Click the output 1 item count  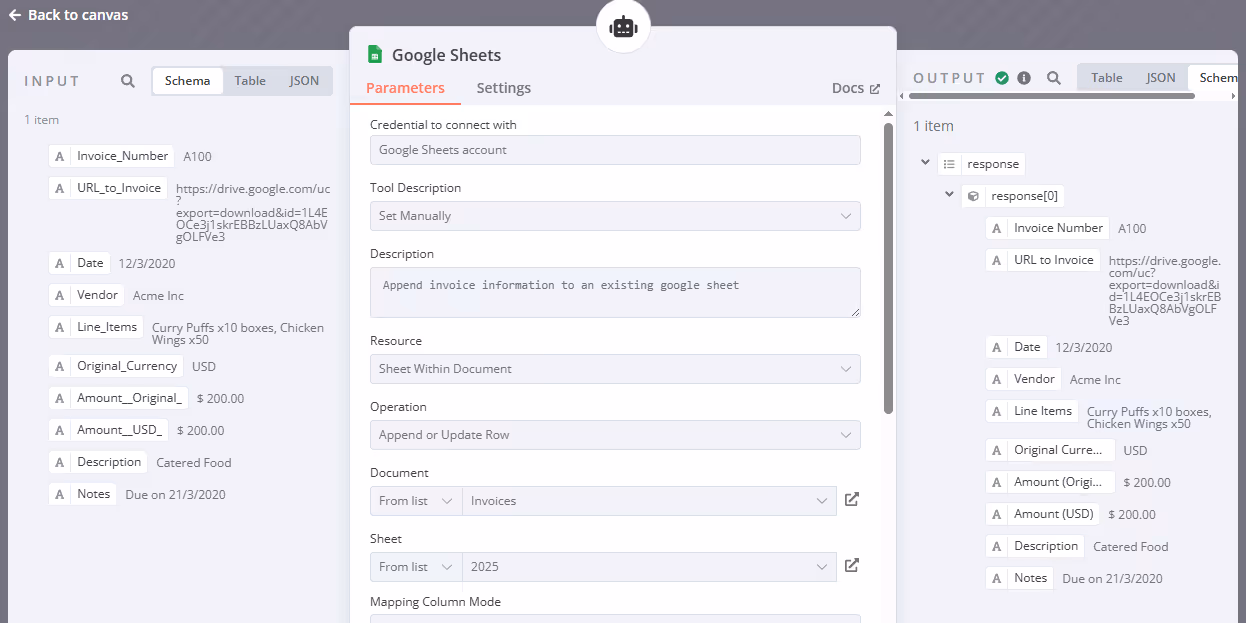tap(934, 126)
